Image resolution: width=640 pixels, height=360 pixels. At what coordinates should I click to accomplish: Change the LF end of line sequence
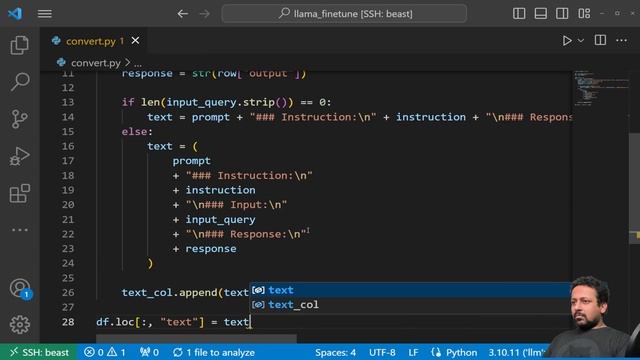click(413, 352)
